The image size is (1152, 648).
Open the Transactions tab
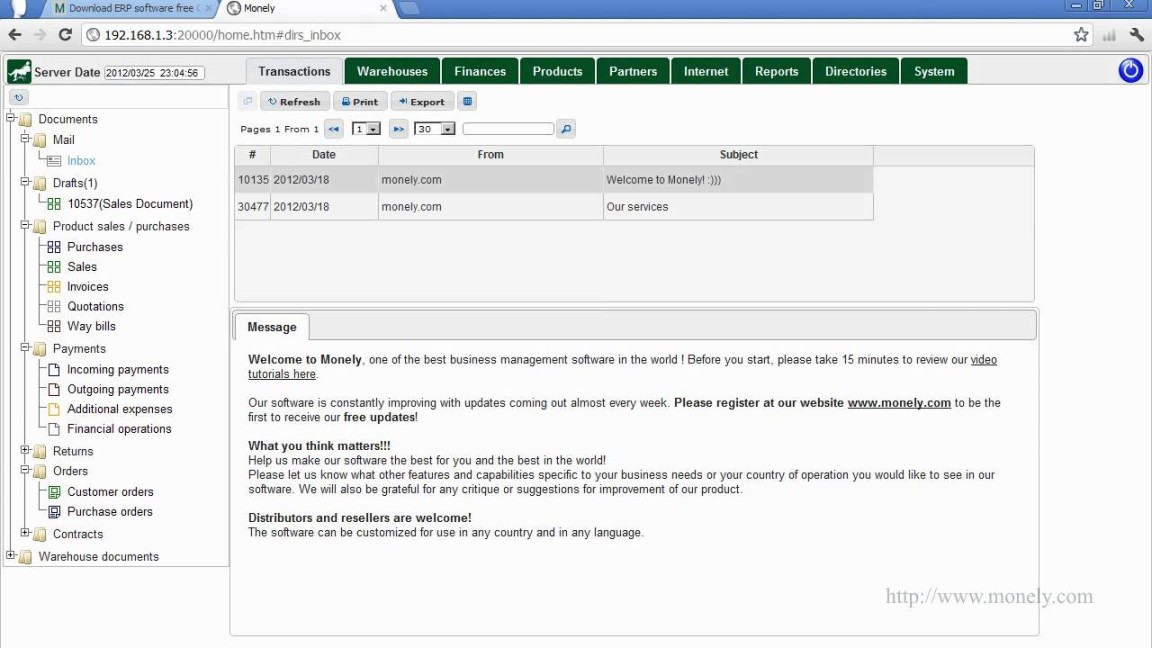(294, 71)
